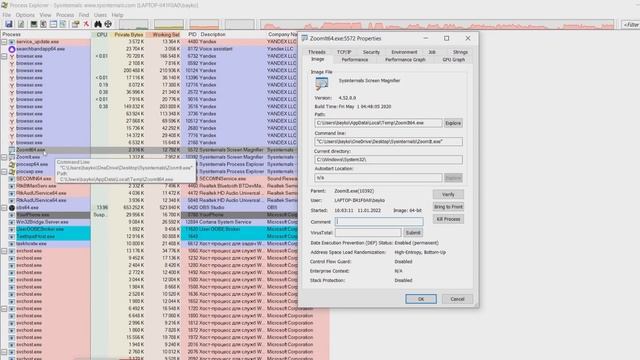Viewport: 640px width, 360px height.
Task: Select the taskhostw.exe process row
Action: (x=149, y=244)
